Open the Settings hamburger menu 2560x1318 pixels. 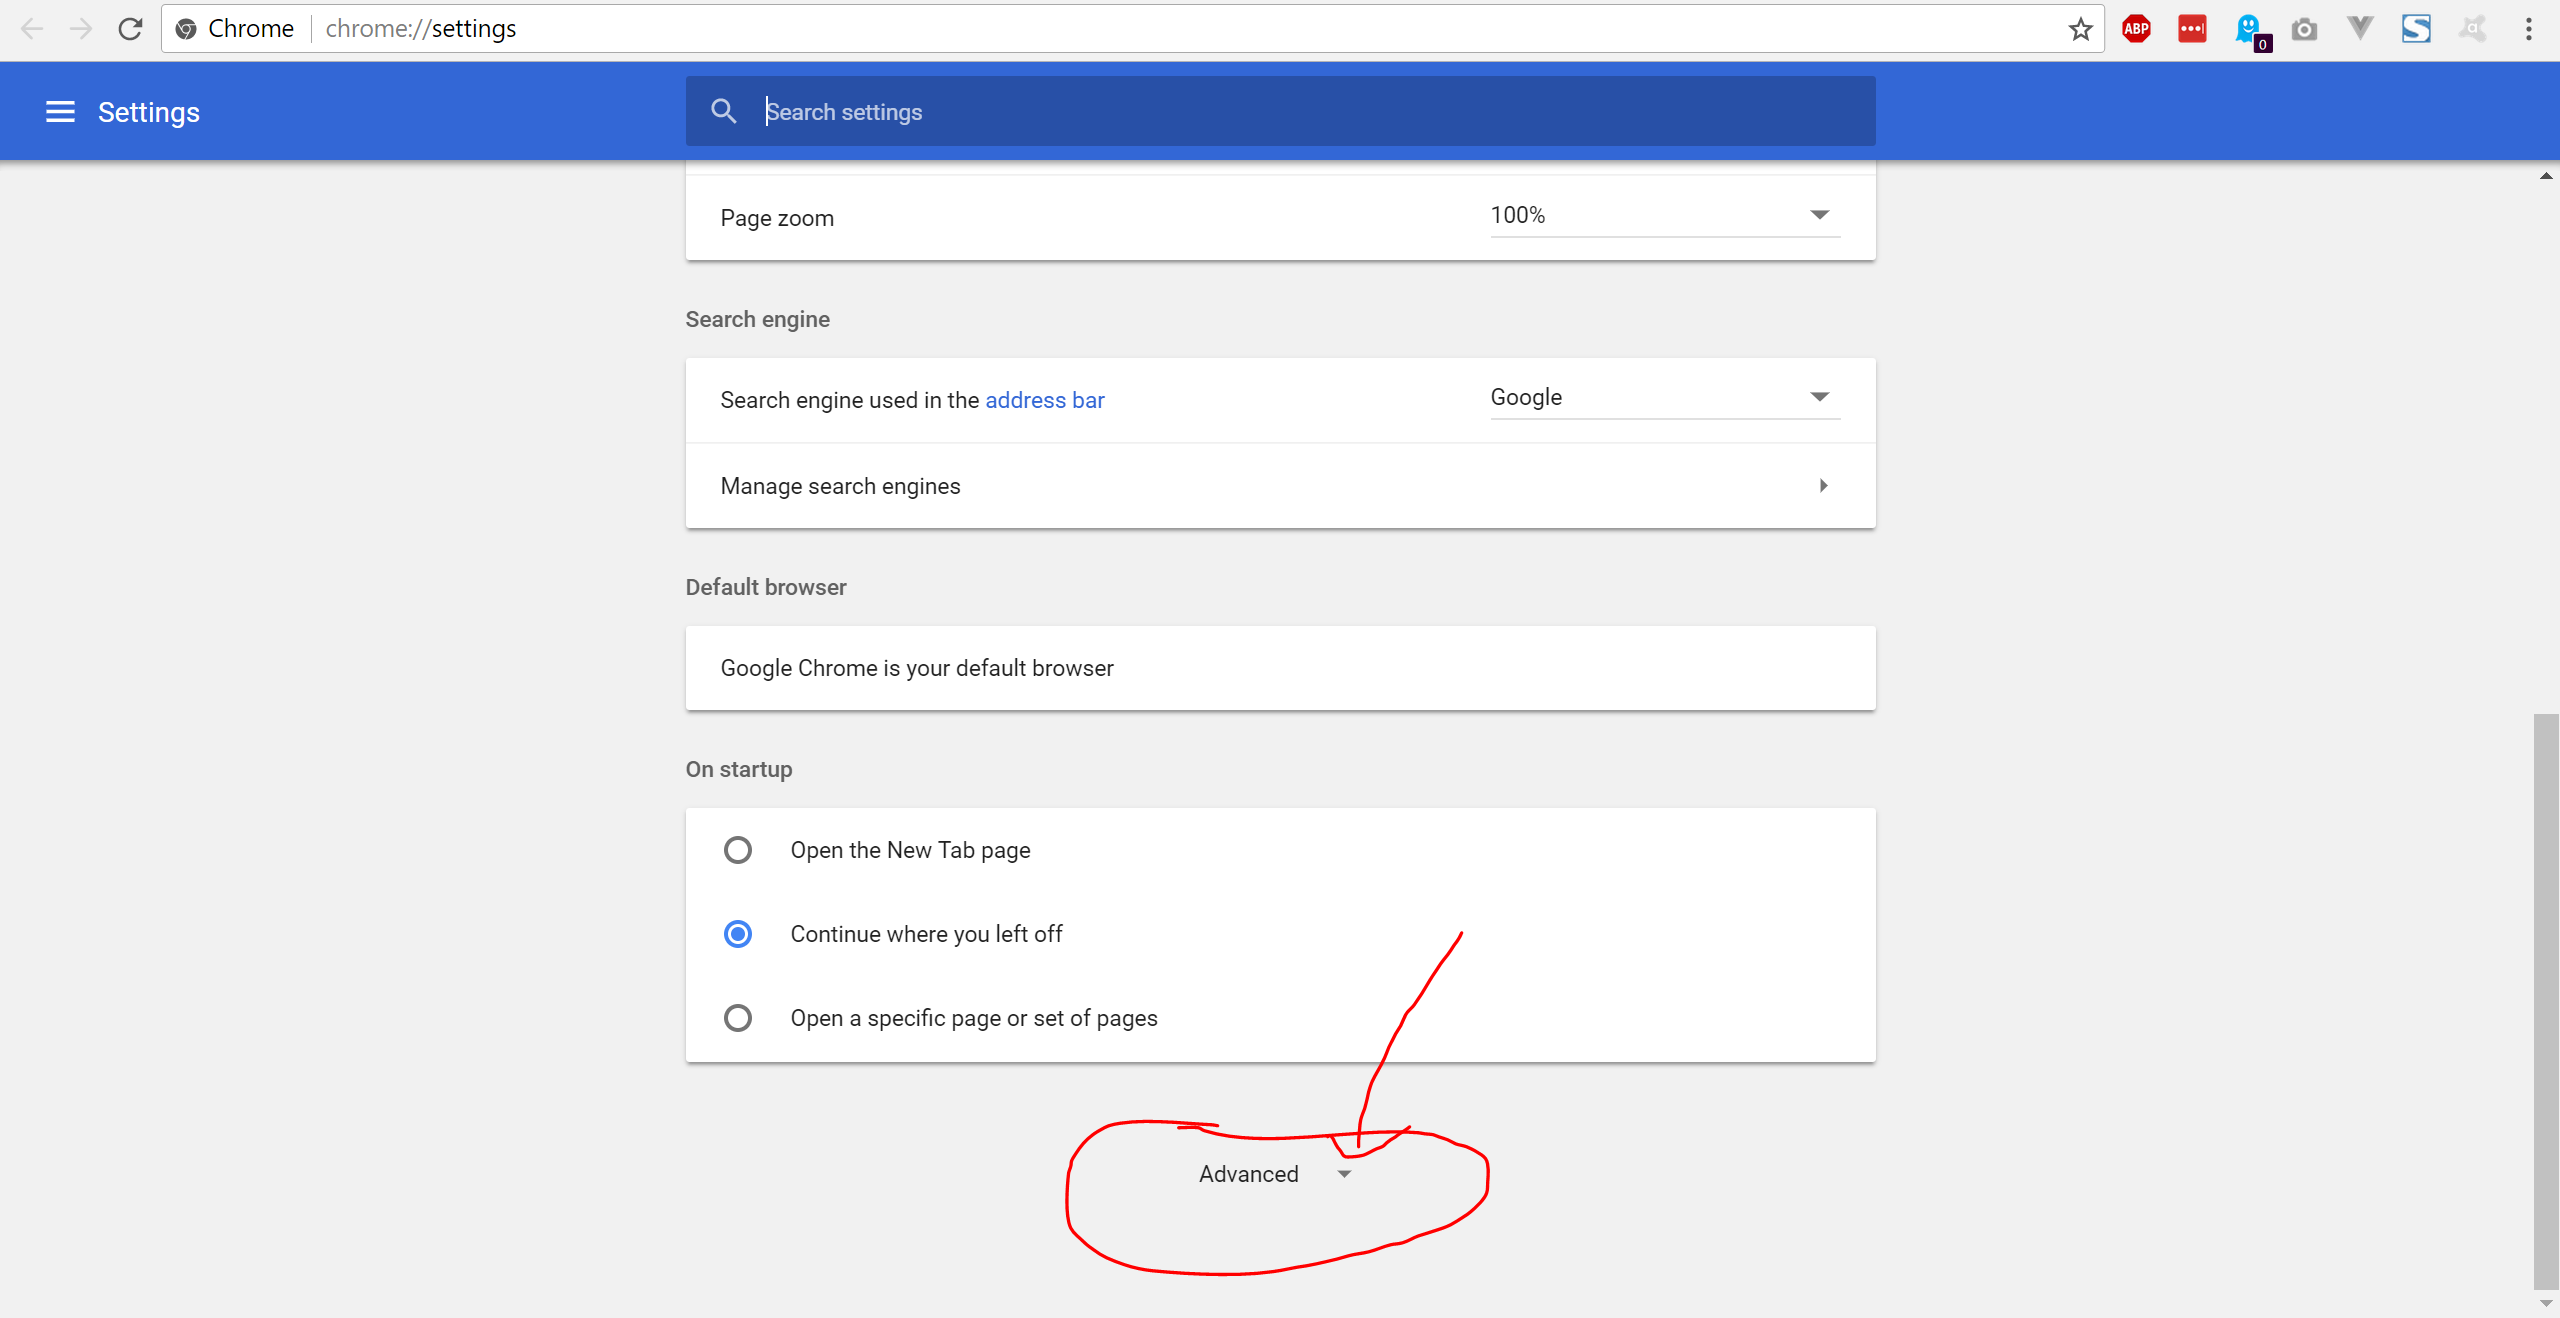pyautogui.click(x=61, y=112)
